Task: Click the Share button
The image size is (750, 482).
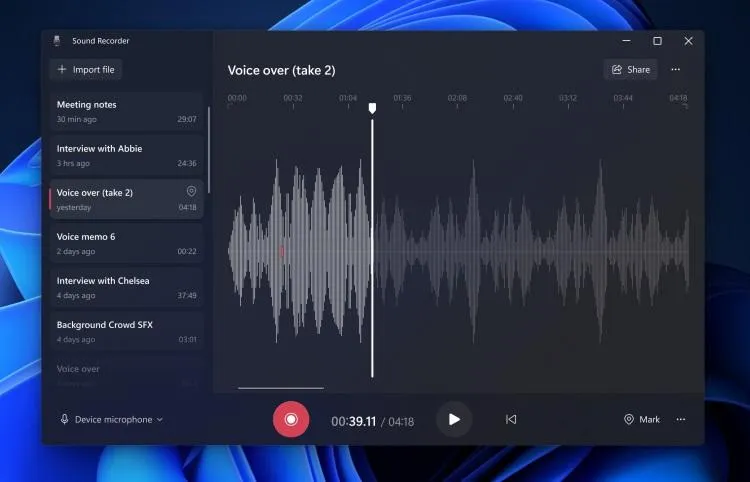Action: click(x=630, y=69)
